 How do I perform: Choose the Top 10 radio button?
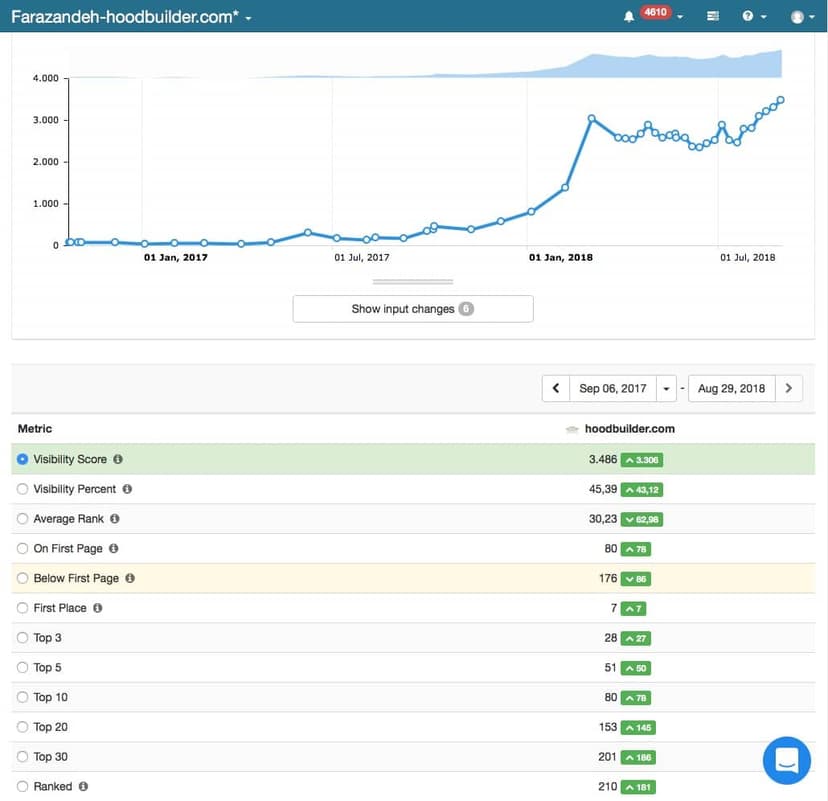point(23,697)
